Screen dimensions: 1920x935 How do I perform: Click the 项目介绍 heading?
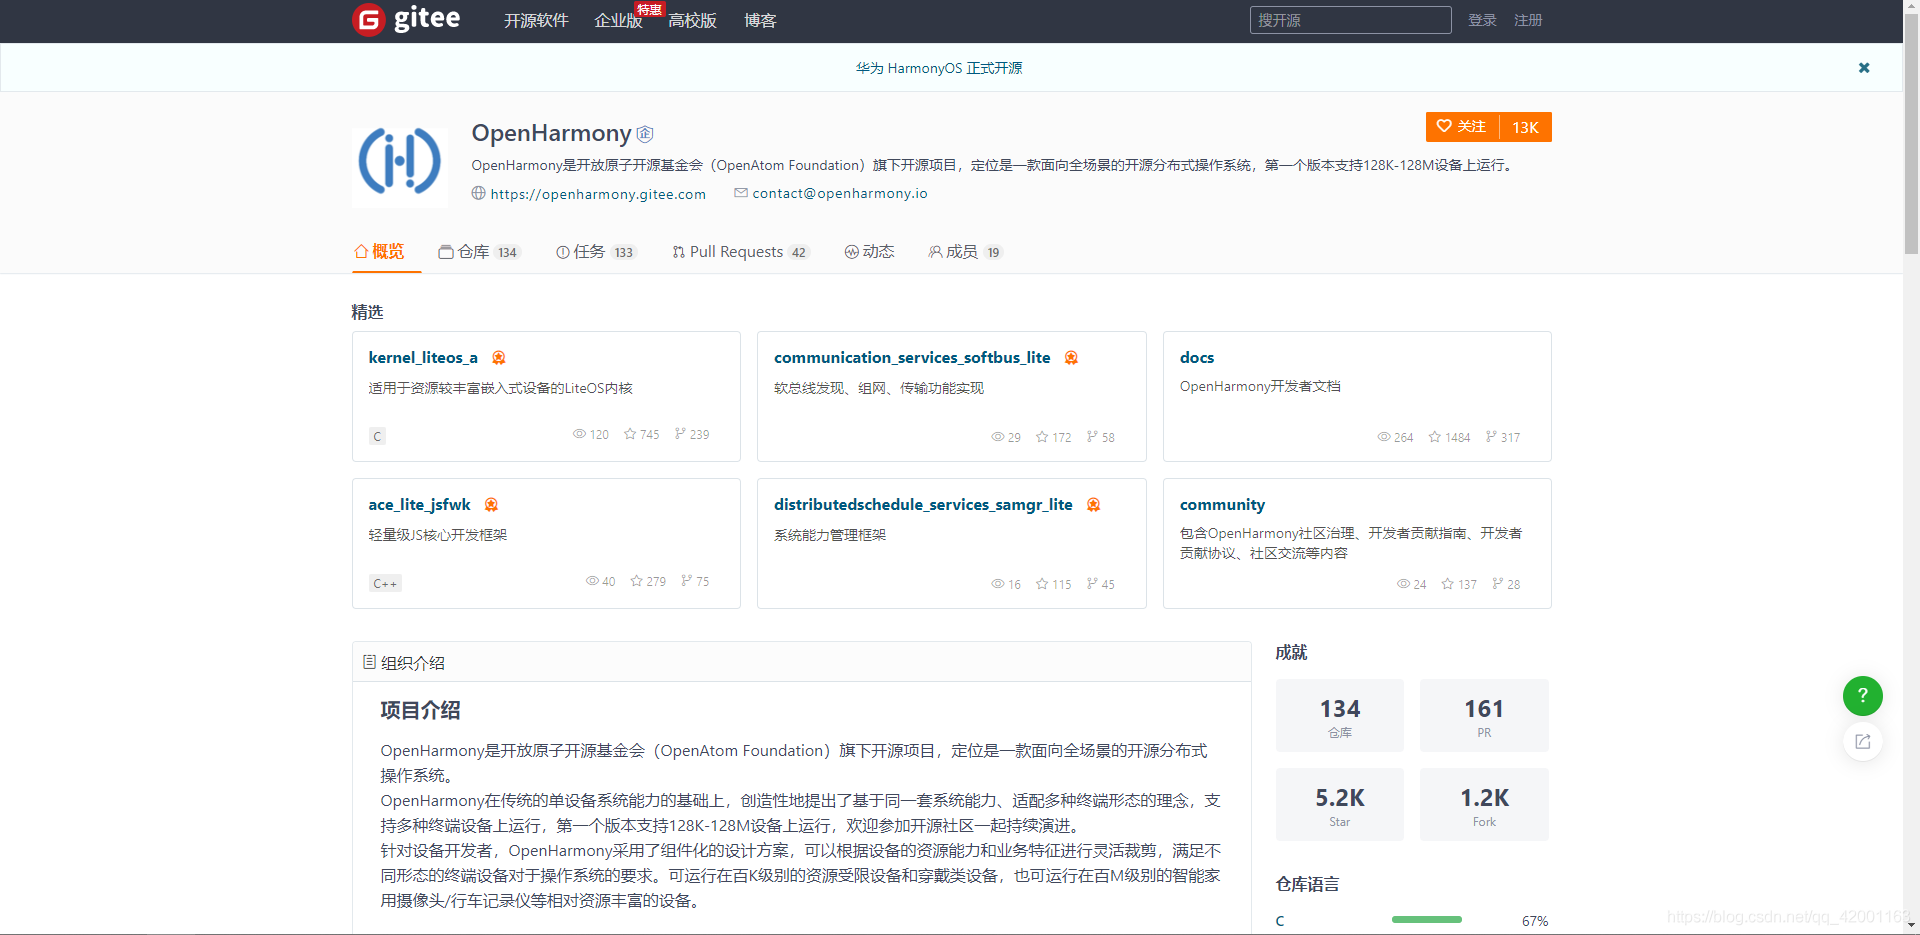pyautogui.click(x=420, y=710)
